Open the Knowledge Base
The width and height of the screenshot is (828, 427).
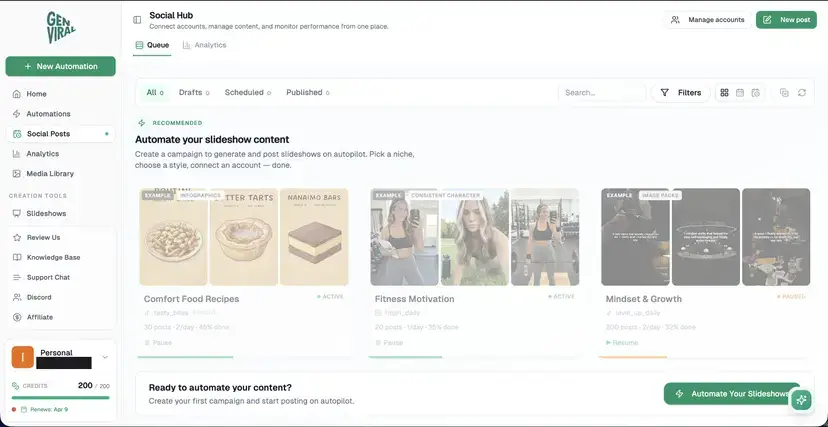click(x=53, y=258)
